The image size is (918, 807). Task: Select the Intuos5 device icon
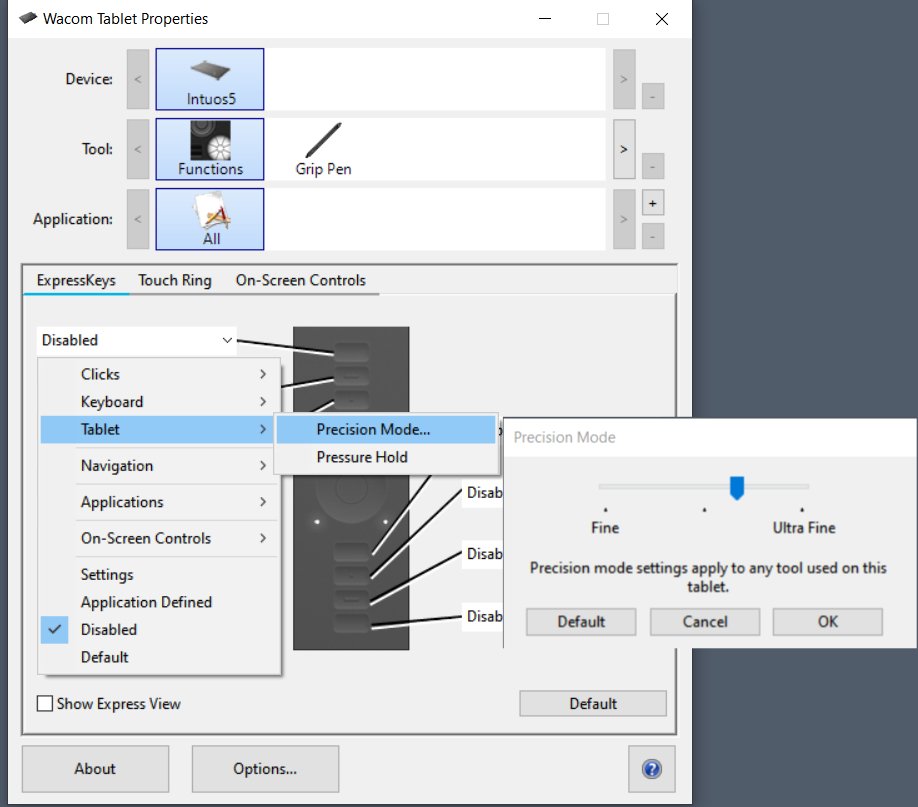pyautogui.click(x=210, y=79)
